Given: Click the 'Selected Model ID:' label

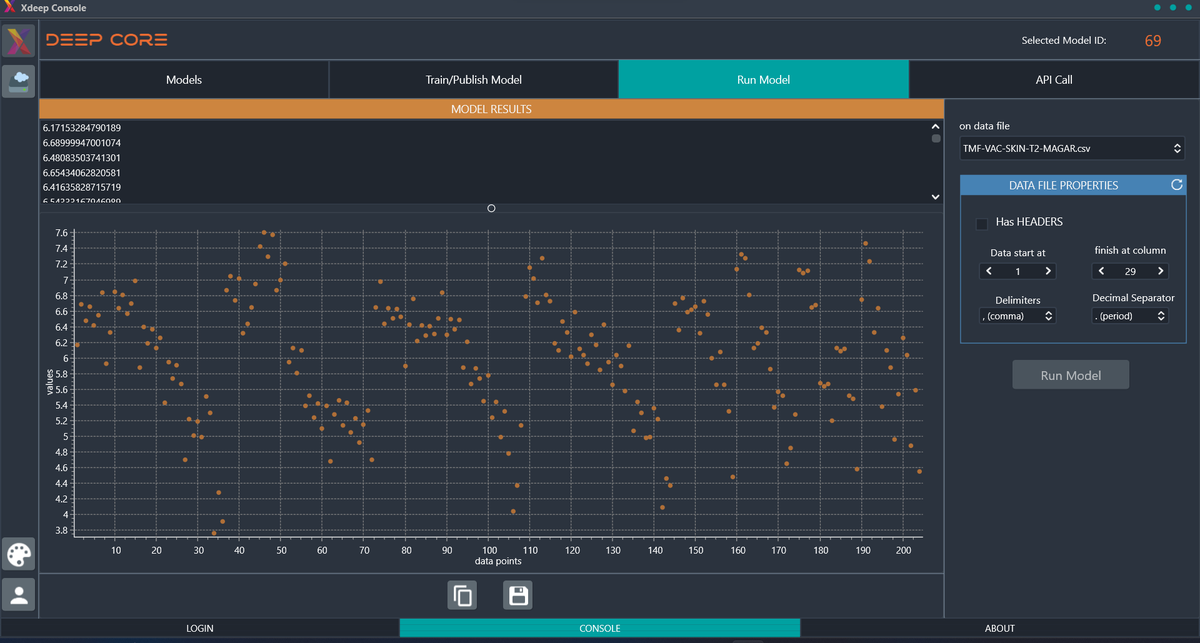Looking at the screenshot, I should coord(1064,41).
